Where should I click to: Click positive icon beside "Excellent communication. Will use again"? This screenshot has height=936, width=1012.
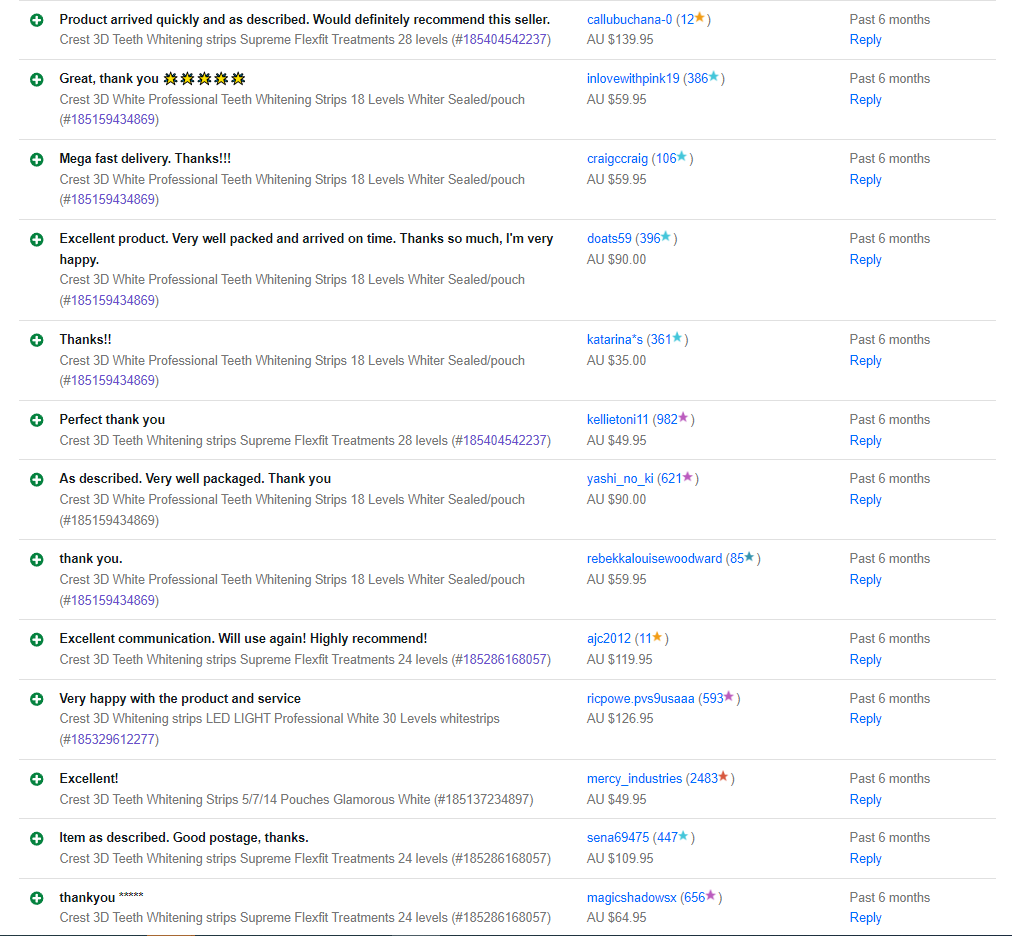point(37,640)
